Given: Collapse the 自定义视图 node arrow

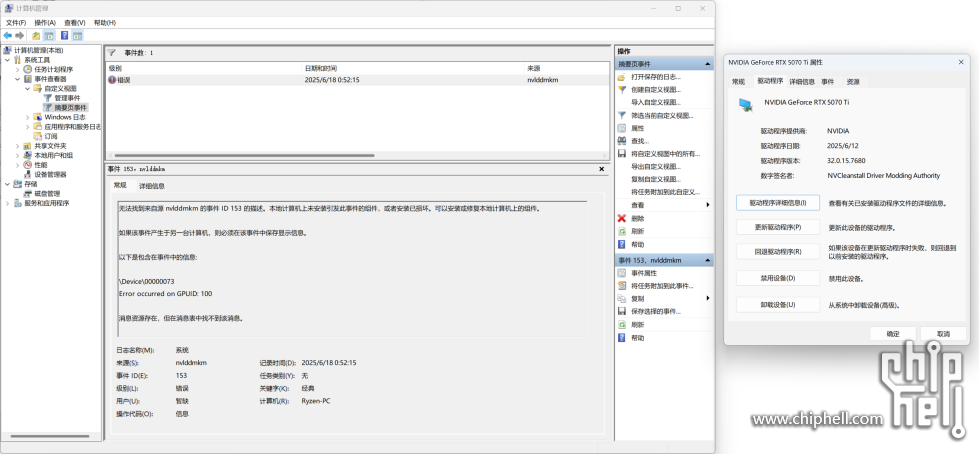Looking at the screenshot, I should click(x=27, y=88).
